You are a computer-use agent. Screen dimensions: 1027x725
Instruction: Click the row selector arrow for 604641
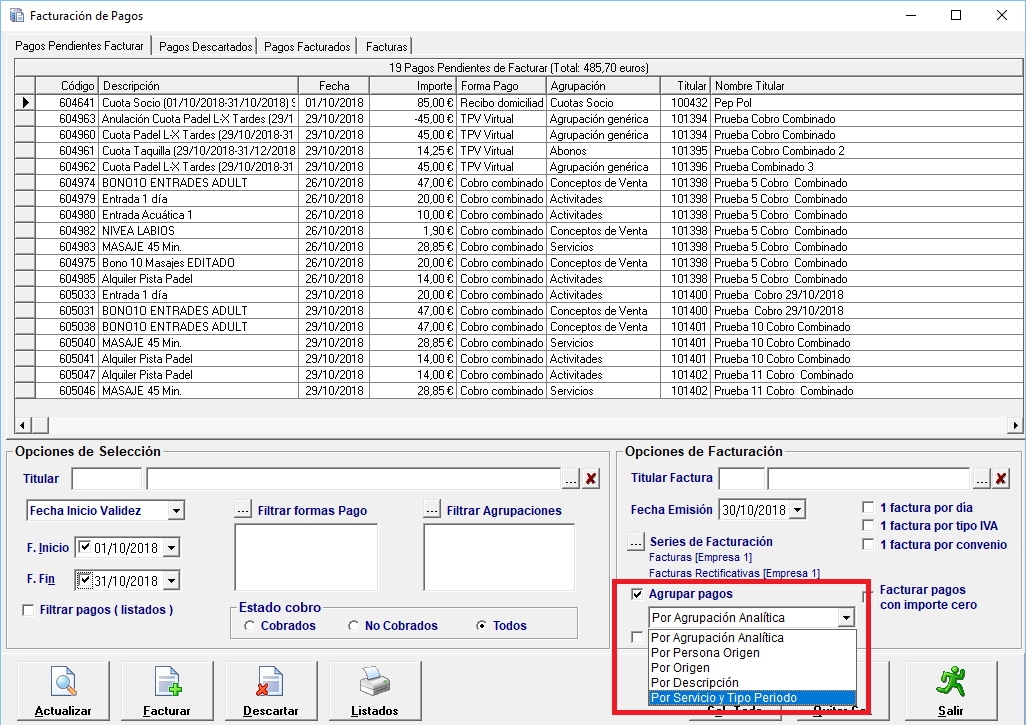coord(25,102)
